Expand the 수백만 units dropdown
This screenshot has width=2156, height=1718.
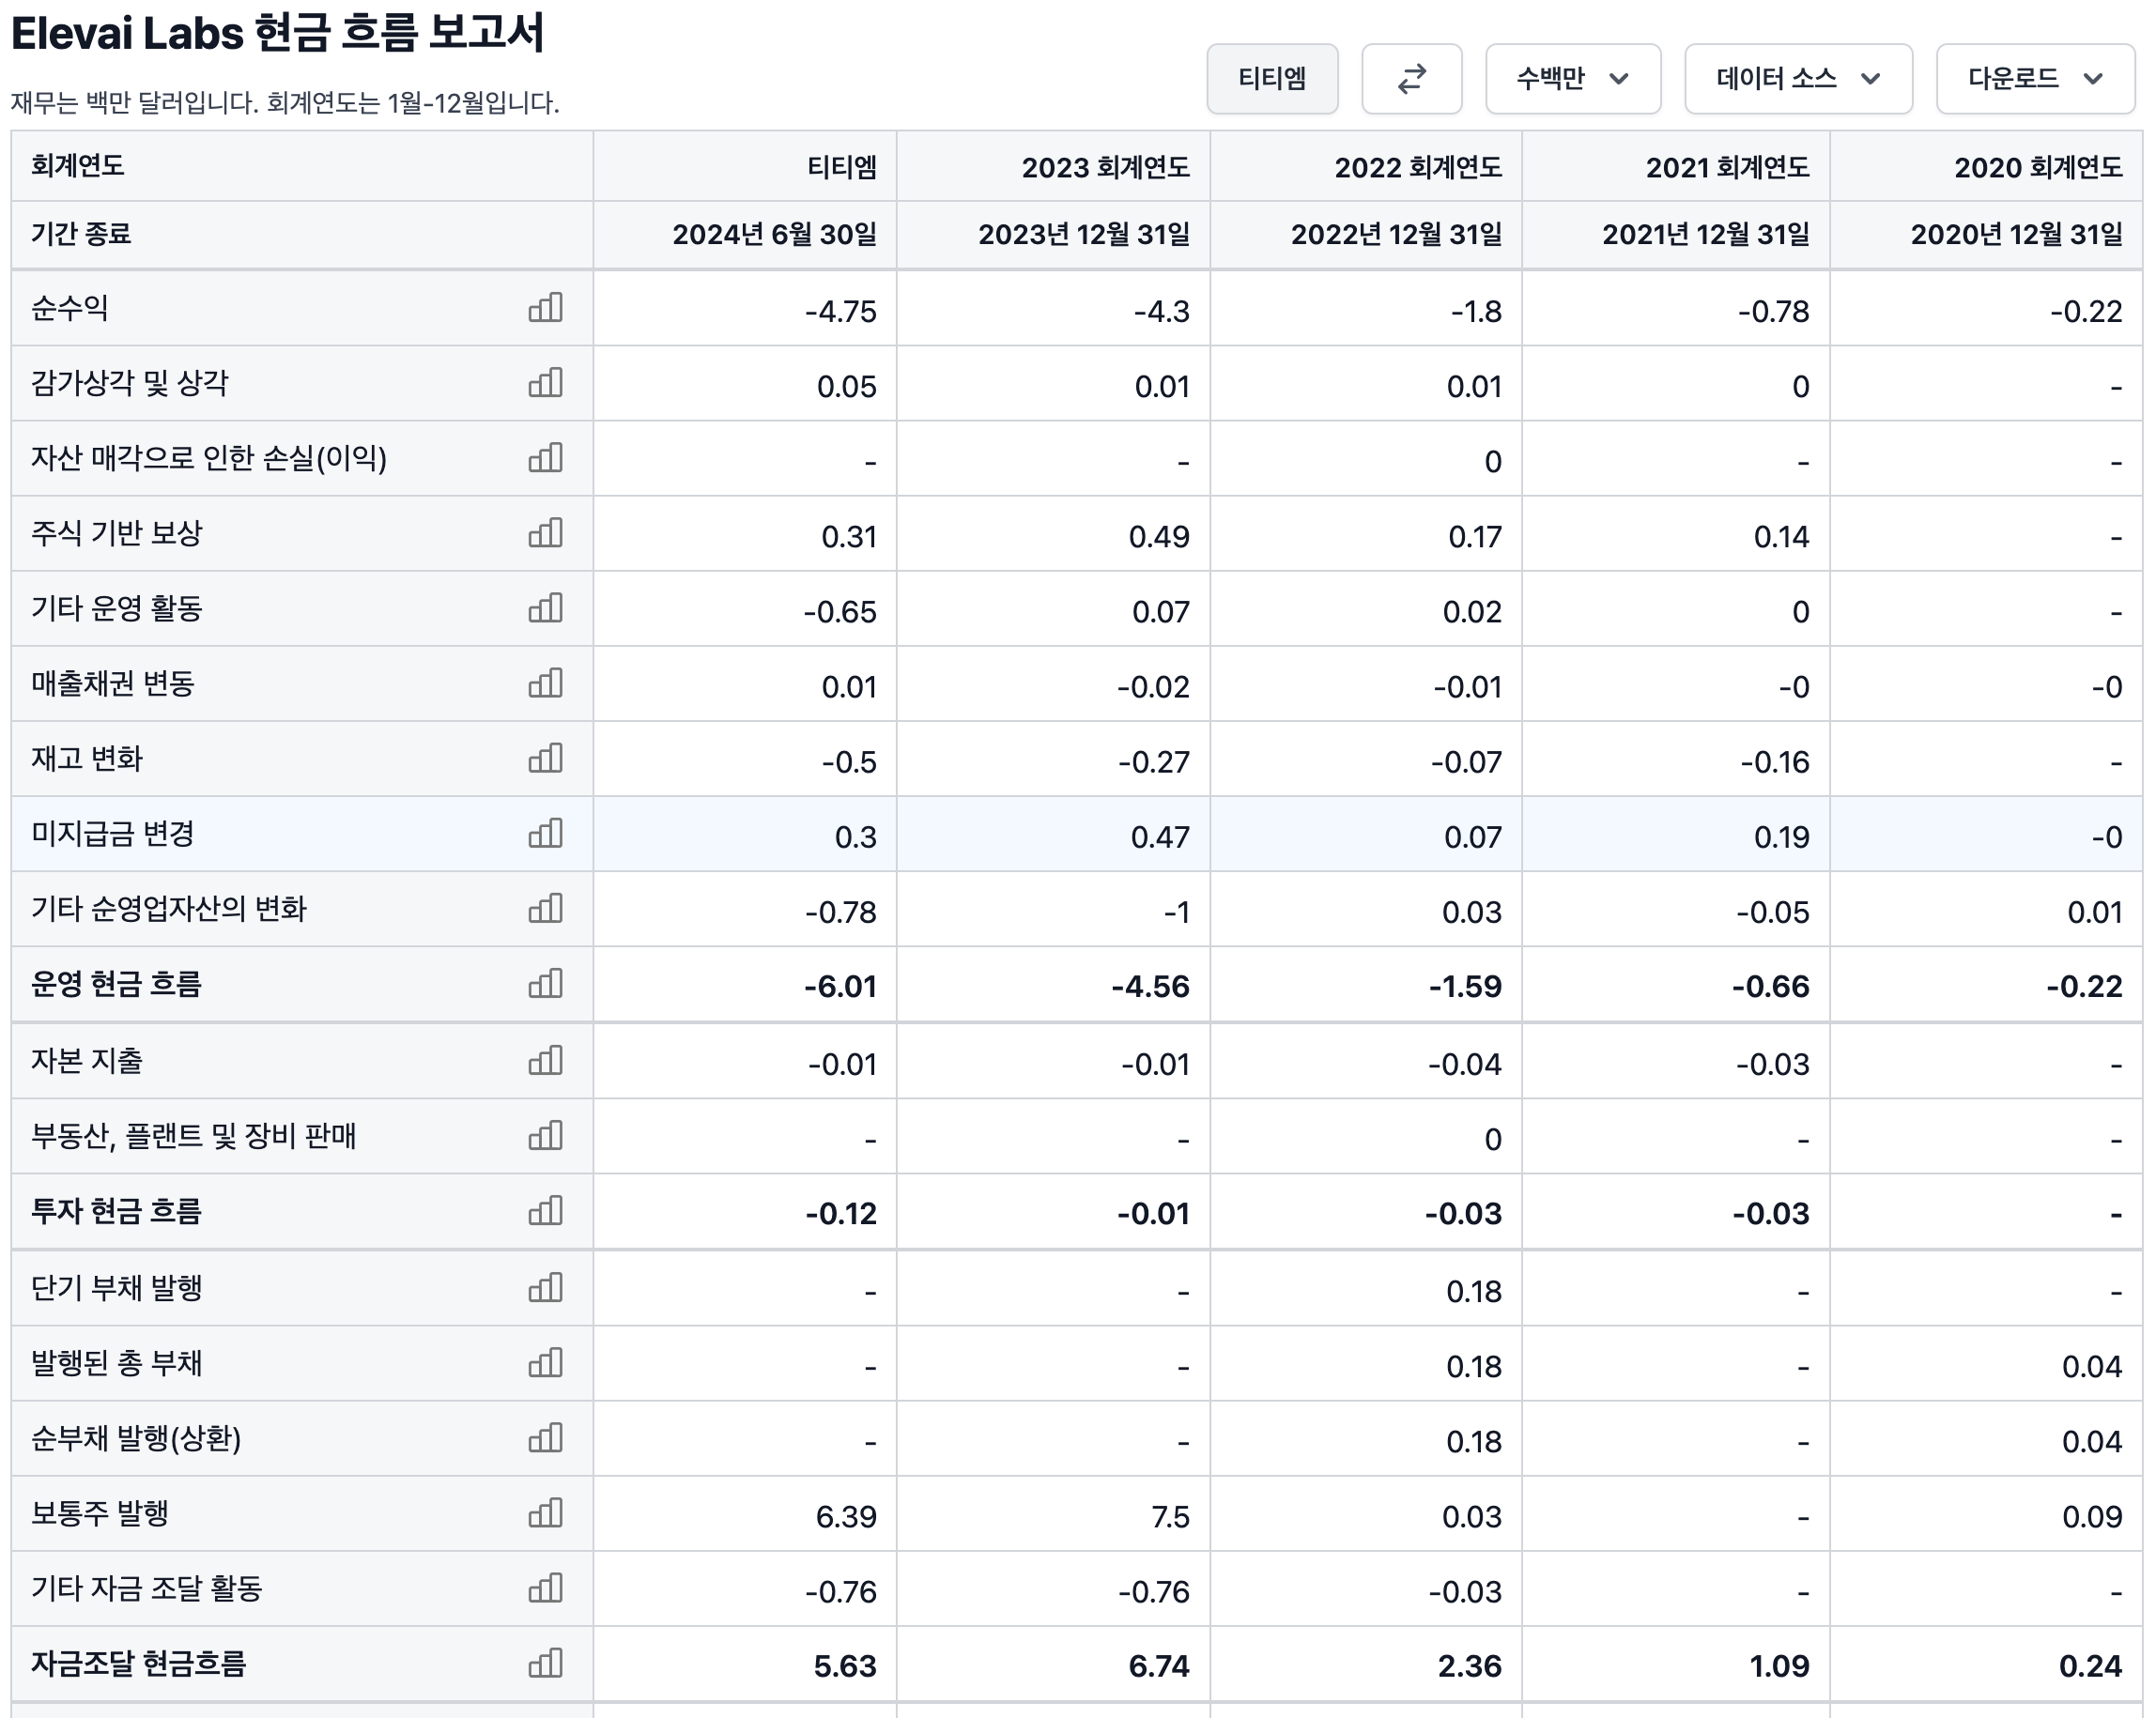1572,79
